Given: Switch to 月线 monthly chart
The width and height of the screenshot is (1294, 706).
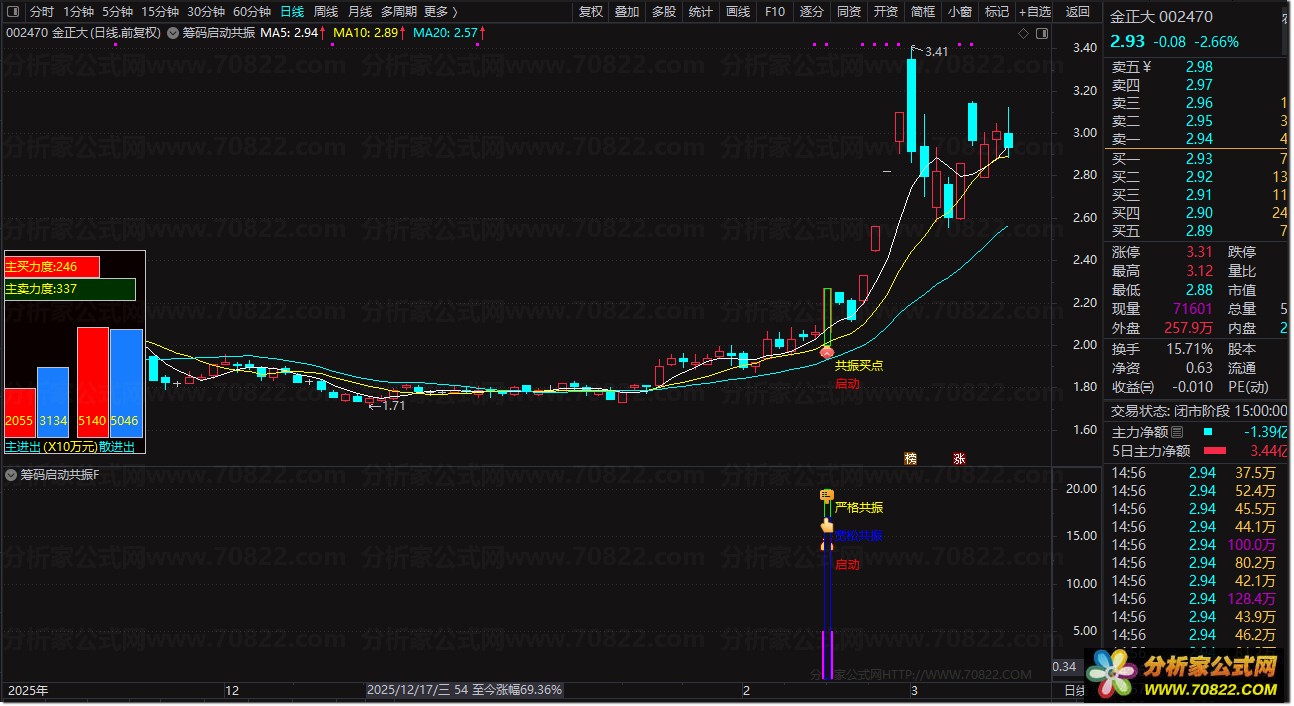Looking at the screenshot, I should pos(360,12).
